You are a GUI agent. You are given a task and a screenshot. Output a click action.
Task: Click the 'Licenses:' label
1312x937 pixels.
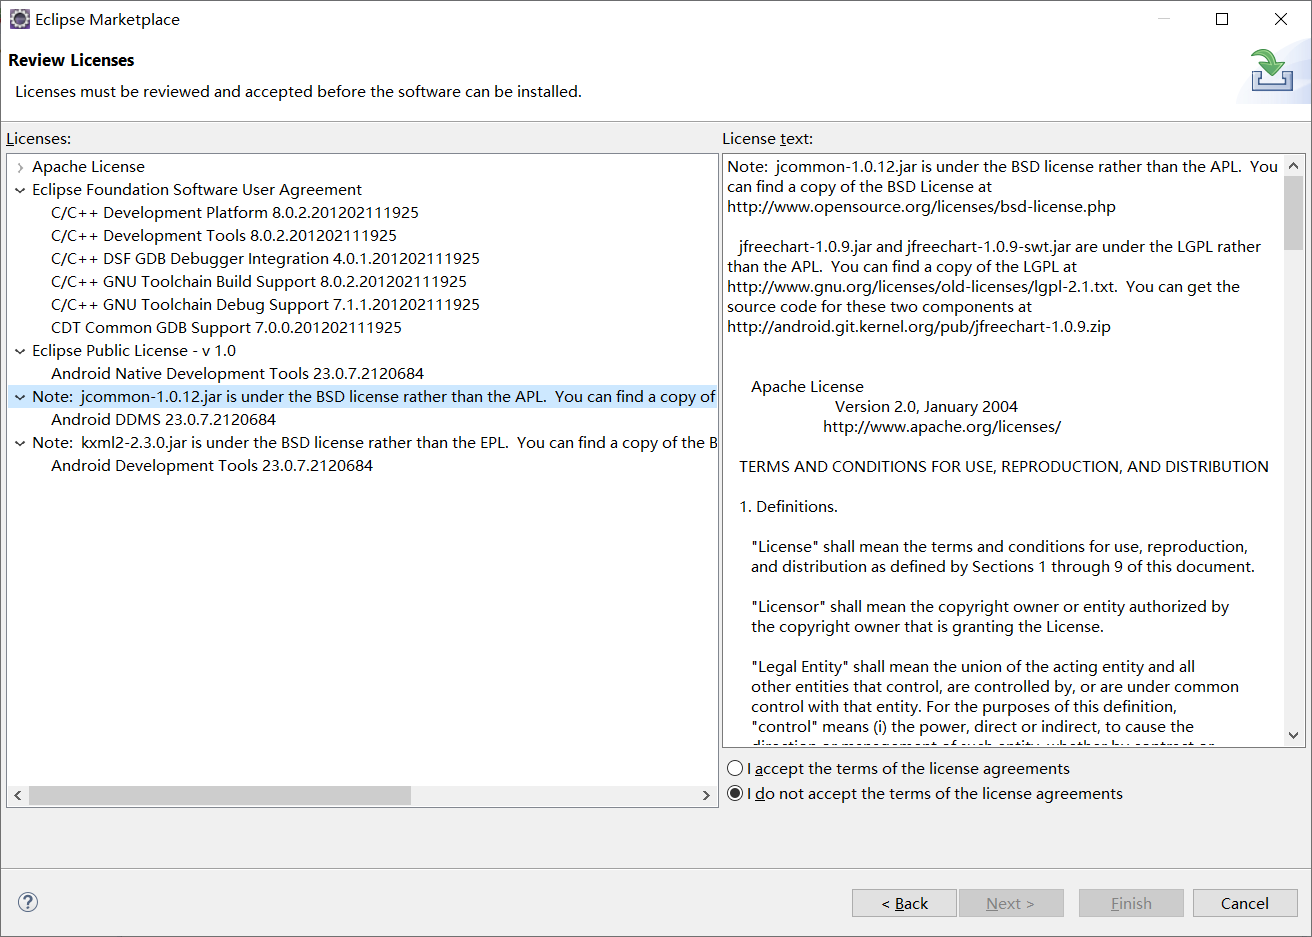pos(38,138)
